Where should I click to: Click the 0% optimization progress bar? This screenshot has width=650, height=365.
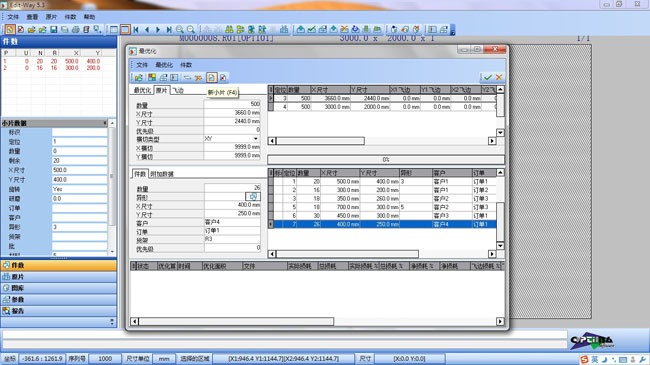tap(386, 160)
